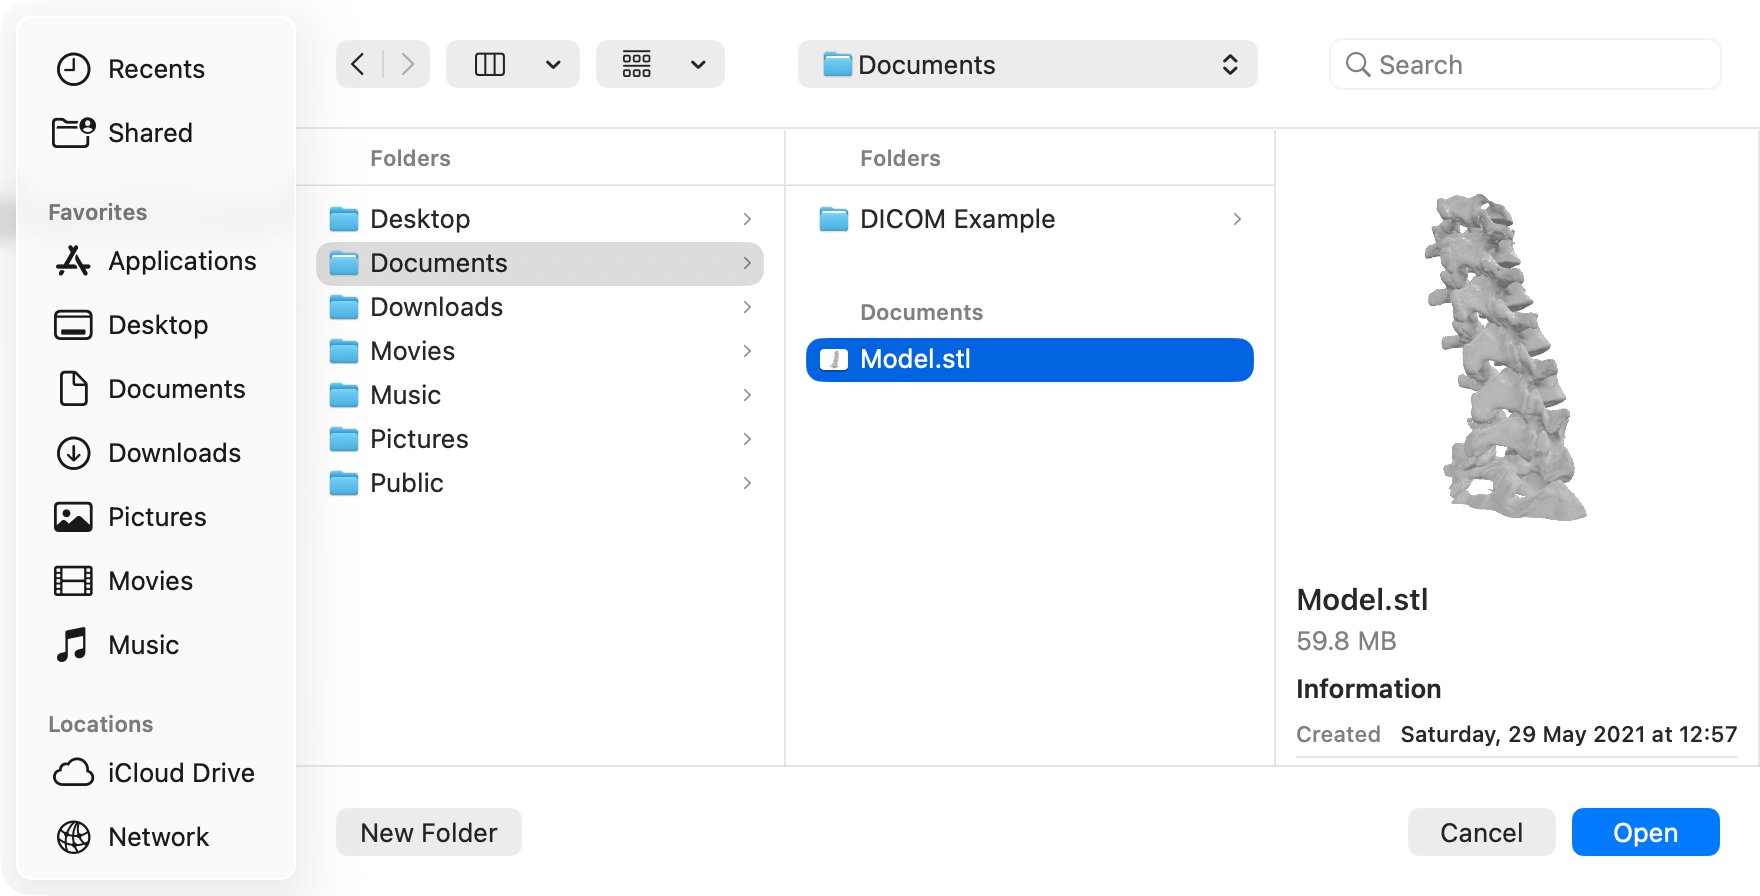1760x896 pixels.
Task: Open Applications from Favorites
Action: click(155, 261)
